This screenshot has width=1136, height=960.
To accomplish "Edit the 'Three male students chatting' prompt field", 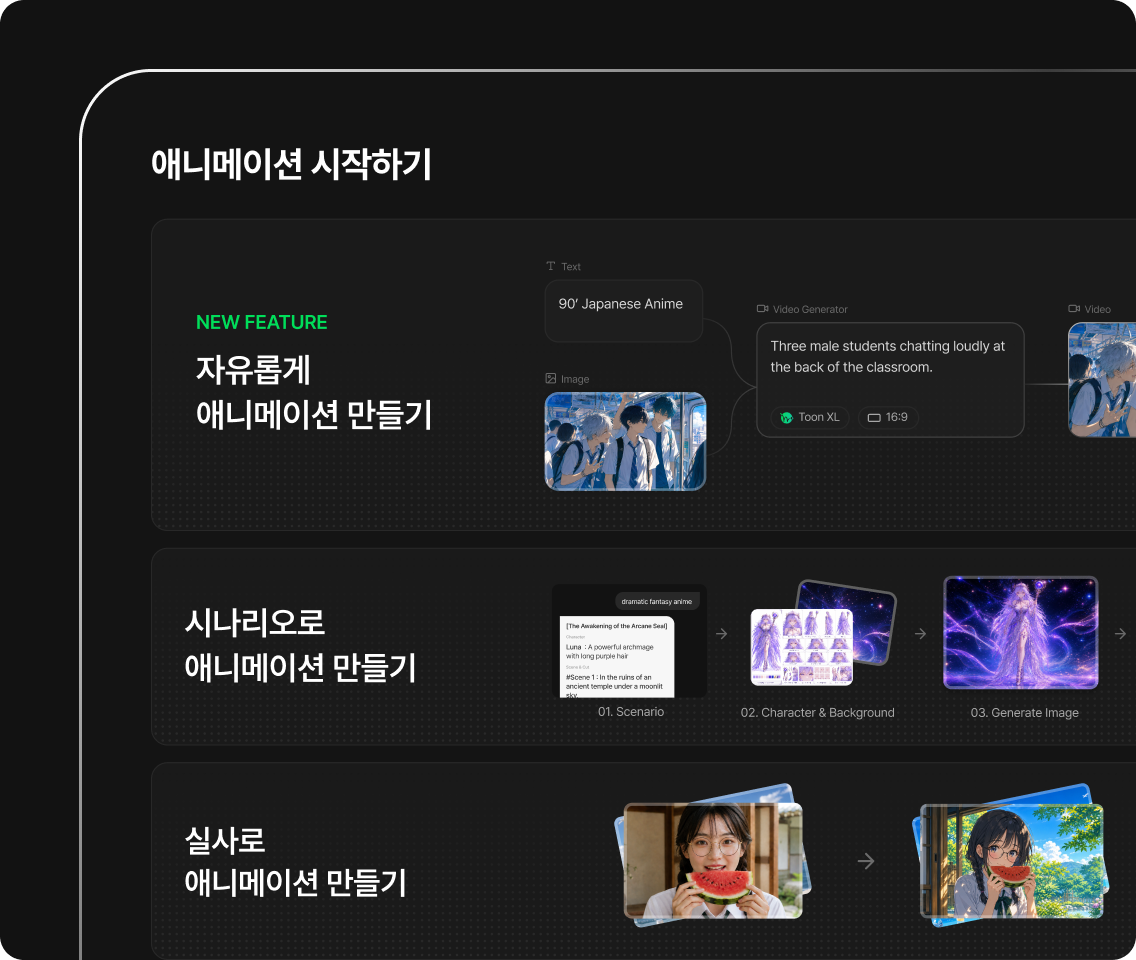I will point(890,380).
